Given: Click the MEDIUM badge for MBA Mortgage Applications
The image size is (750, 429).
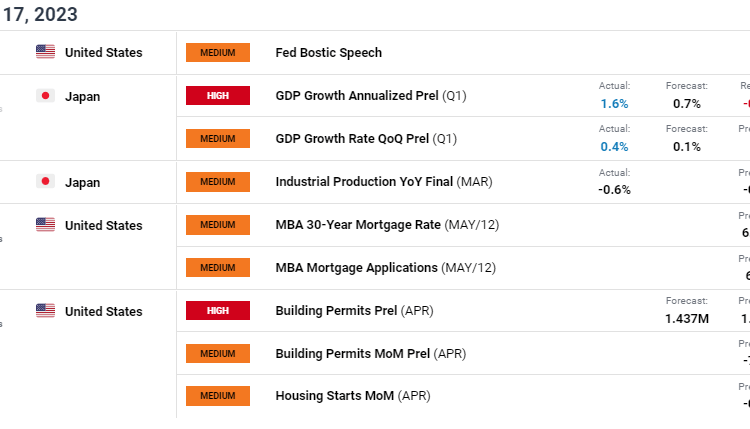Looking at the screenshot, I should (x=218, y=268).
